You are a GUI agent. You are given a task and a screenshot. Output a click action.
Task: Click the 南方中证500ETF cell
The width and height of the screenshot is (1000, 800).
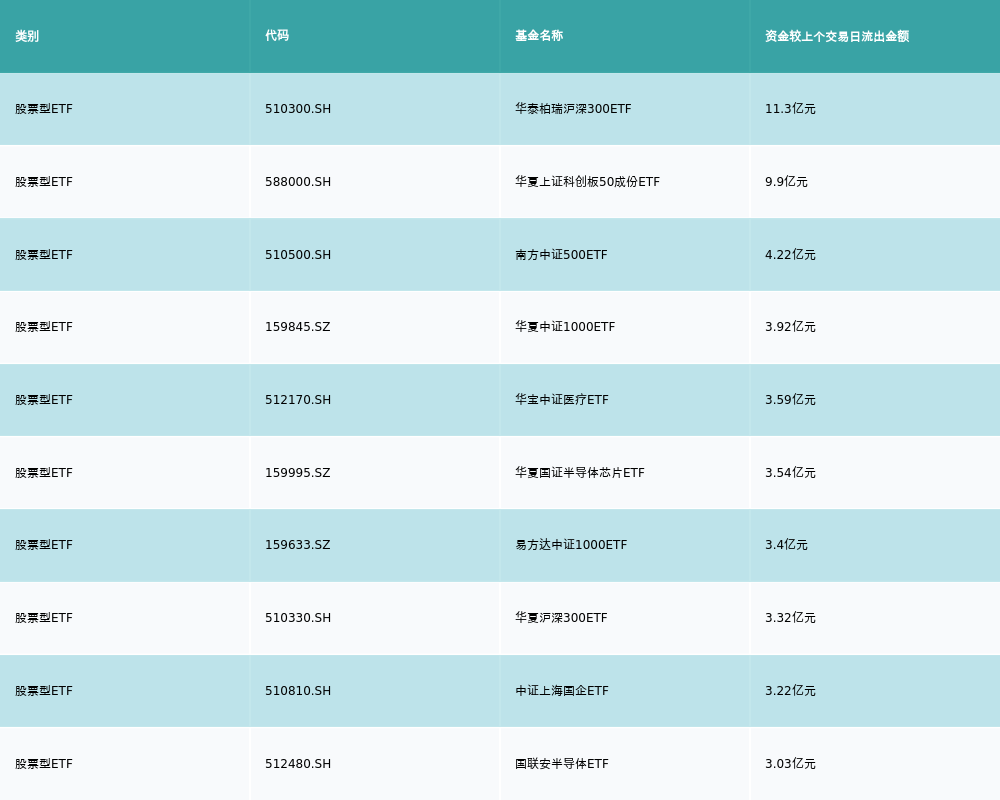point(561,255)
